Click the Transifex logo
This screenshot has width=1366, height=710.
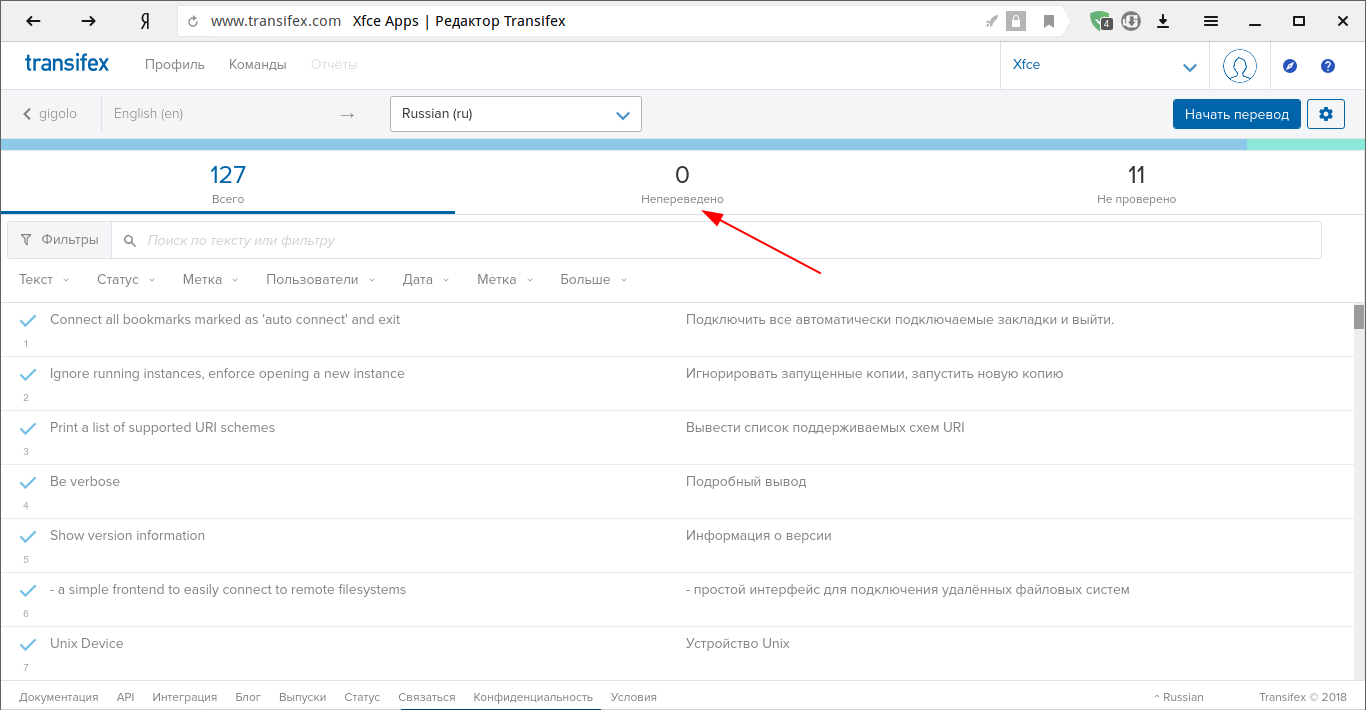[67, 64]
